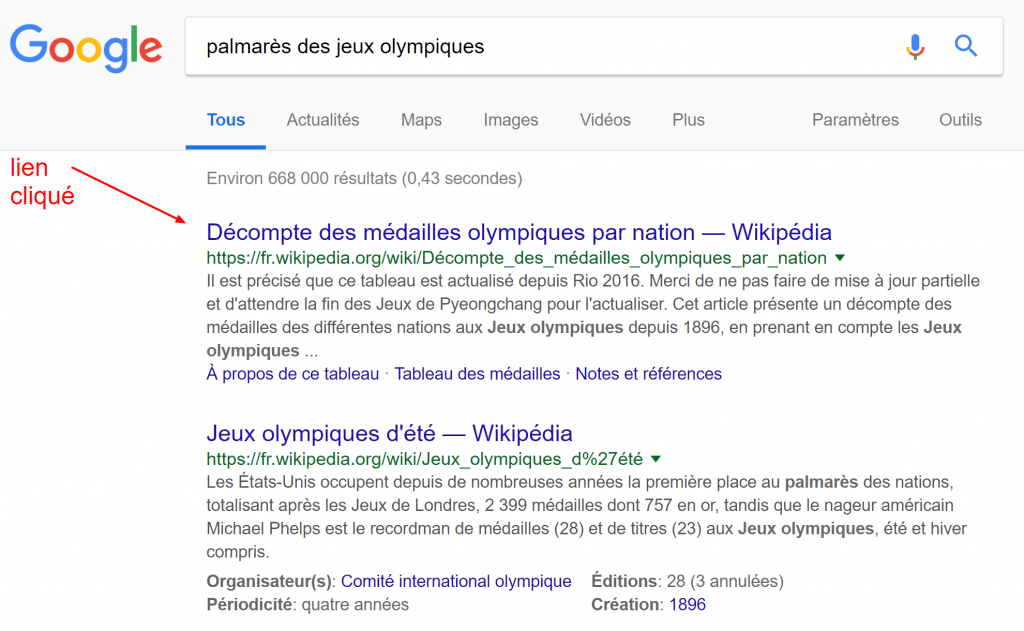Expand the Plus menu
The image size is (1024, 631).
tap(688, 120)
